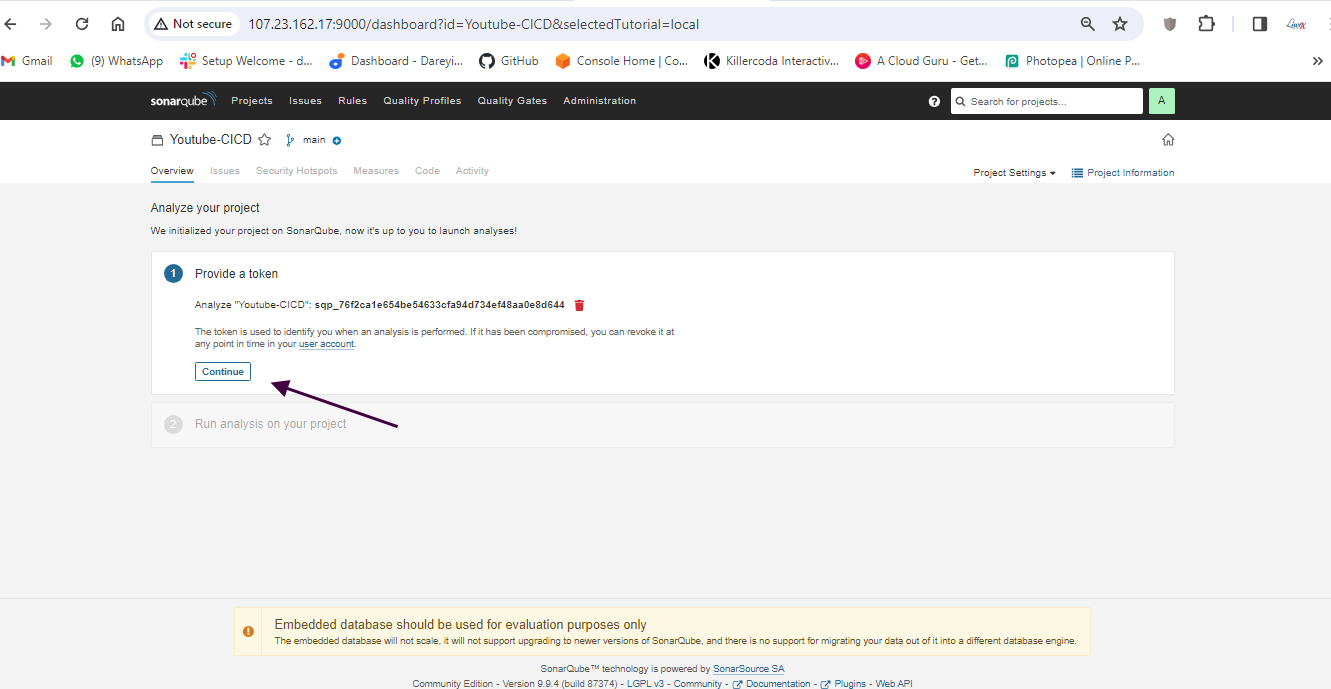Open the help question mark icon
The width and height of the screenshot is (1331, 689).
(x=934, y=101)
